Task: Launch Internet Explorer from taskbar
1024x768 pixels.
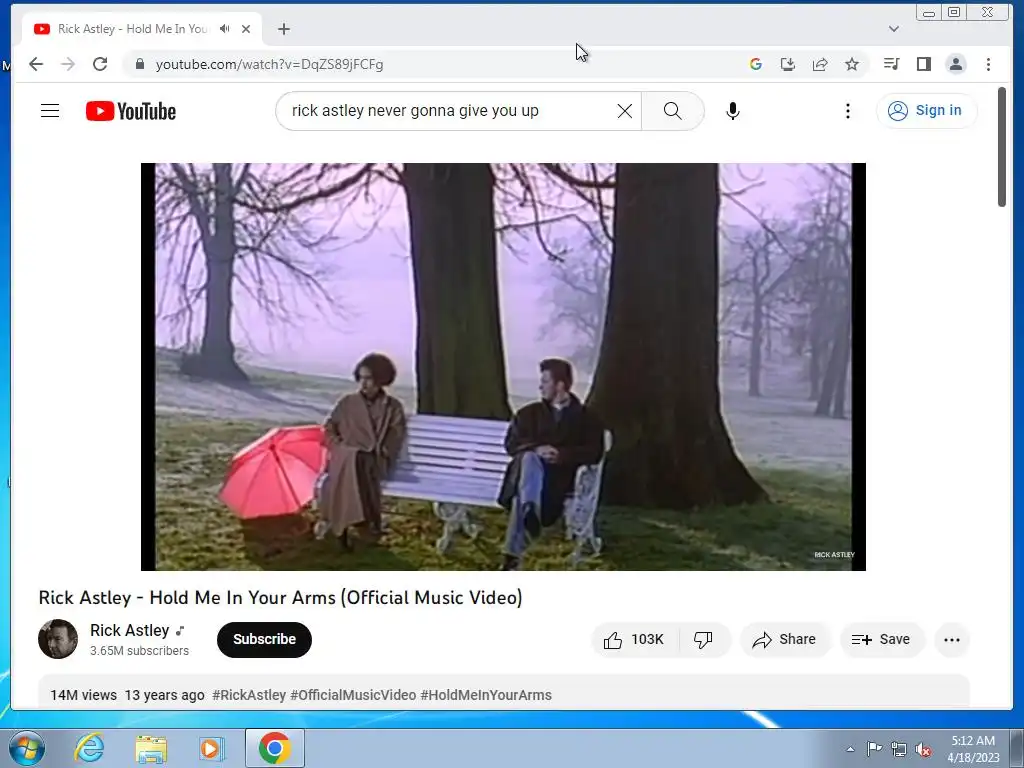Action: pyautogui.click(x=89, y=748)
